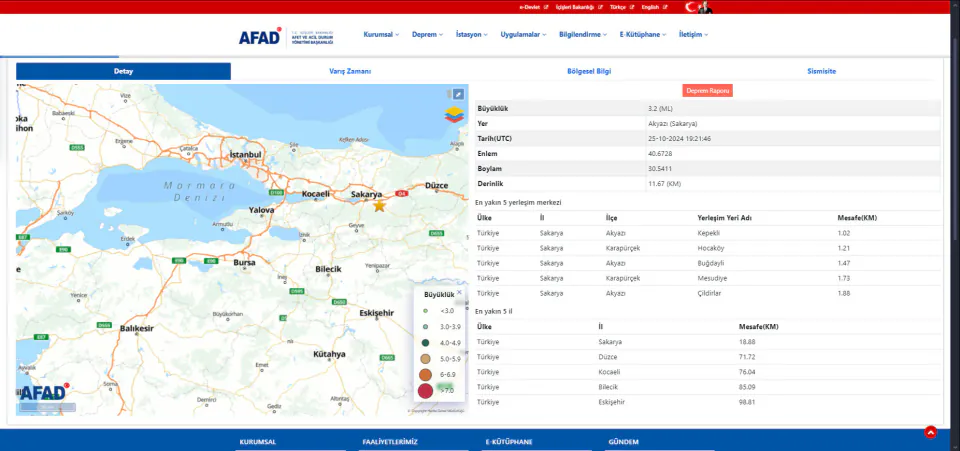The height and width of the screenshot is (451, 960).
Task: Click the Mesafe(KM) header in settlements table
Action: (857, 218)
